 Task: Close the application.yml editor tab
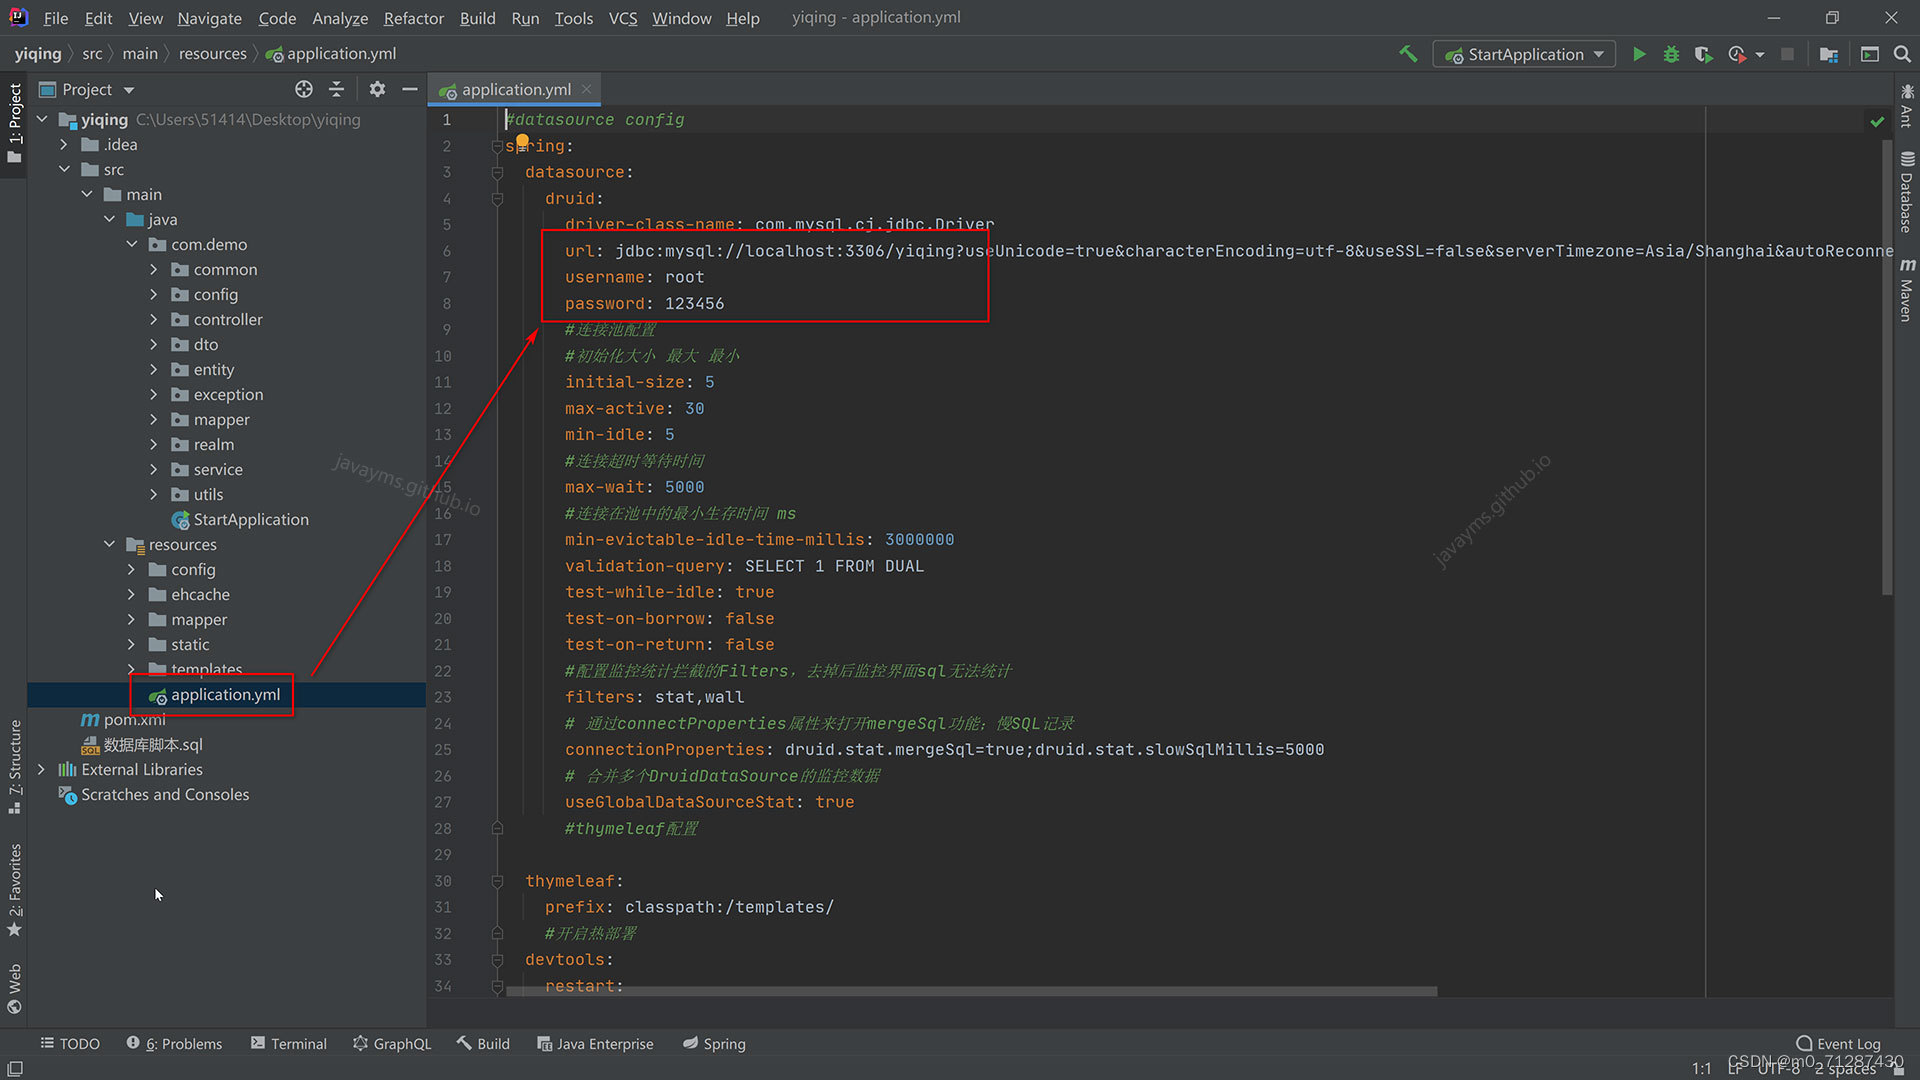587,89
